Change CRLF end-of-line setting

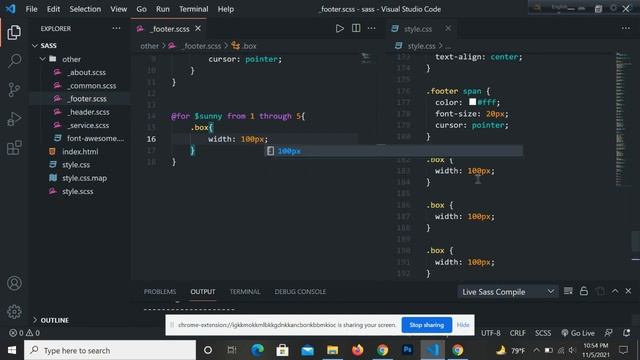pos(518,333)
